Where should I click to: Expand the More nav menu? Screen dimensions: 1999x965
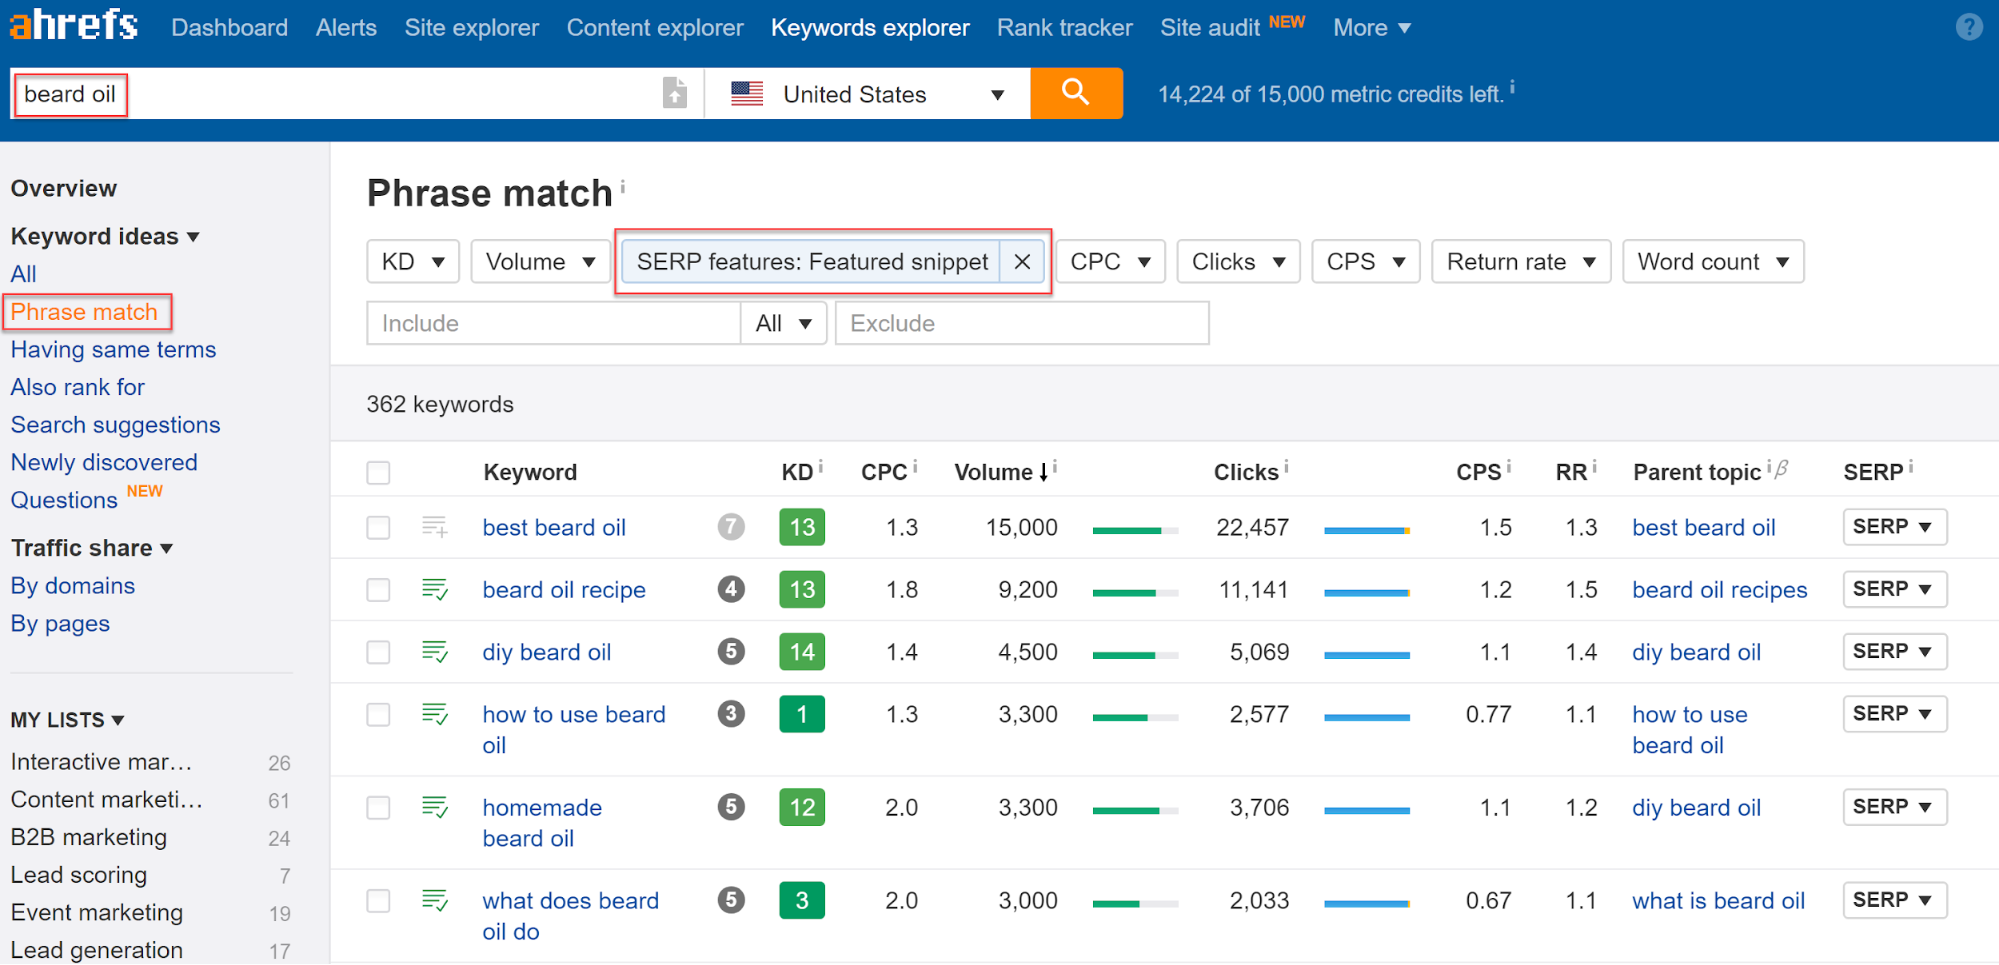[1372, 27]
